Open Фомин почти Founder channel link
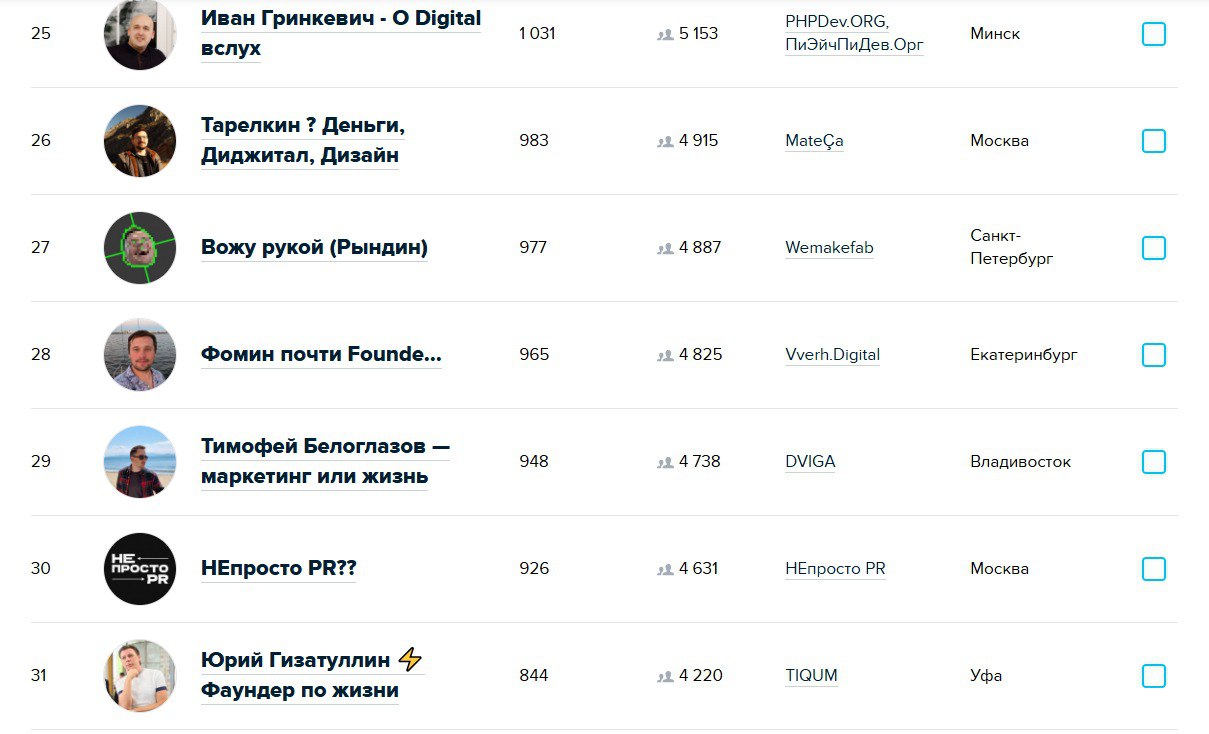Screen dimensions: 1209x734 (321, 354)
